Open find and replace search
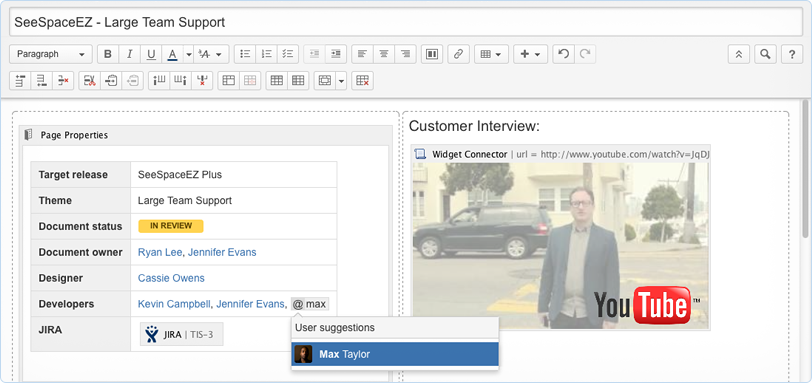 tap(765, 54)
